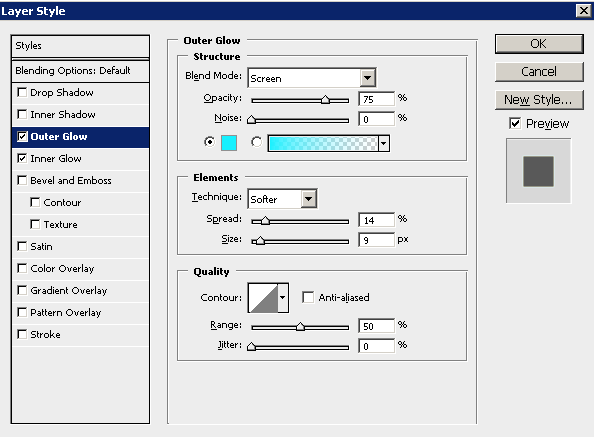Click the Screen blend mode combo box
The height and width of the screenshot is (437, 594).
(x=312, y=78)
